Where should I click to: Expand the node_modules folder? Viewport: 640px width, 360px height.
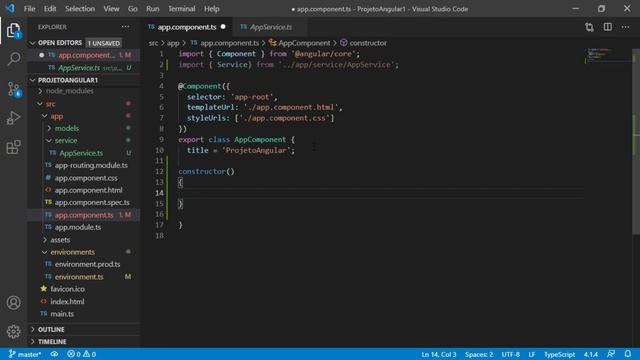69,91
